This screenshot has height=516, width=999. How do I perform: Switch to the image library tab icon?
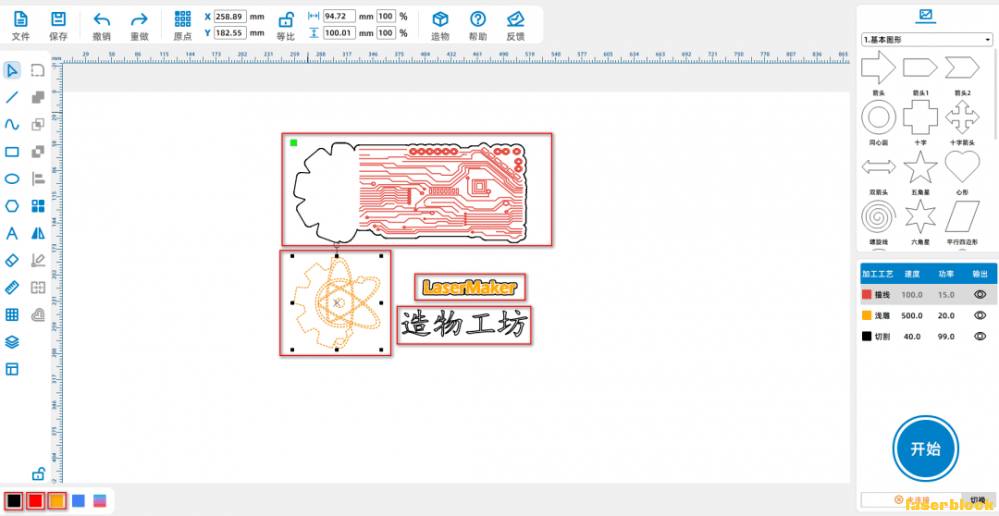coord(926,14)
